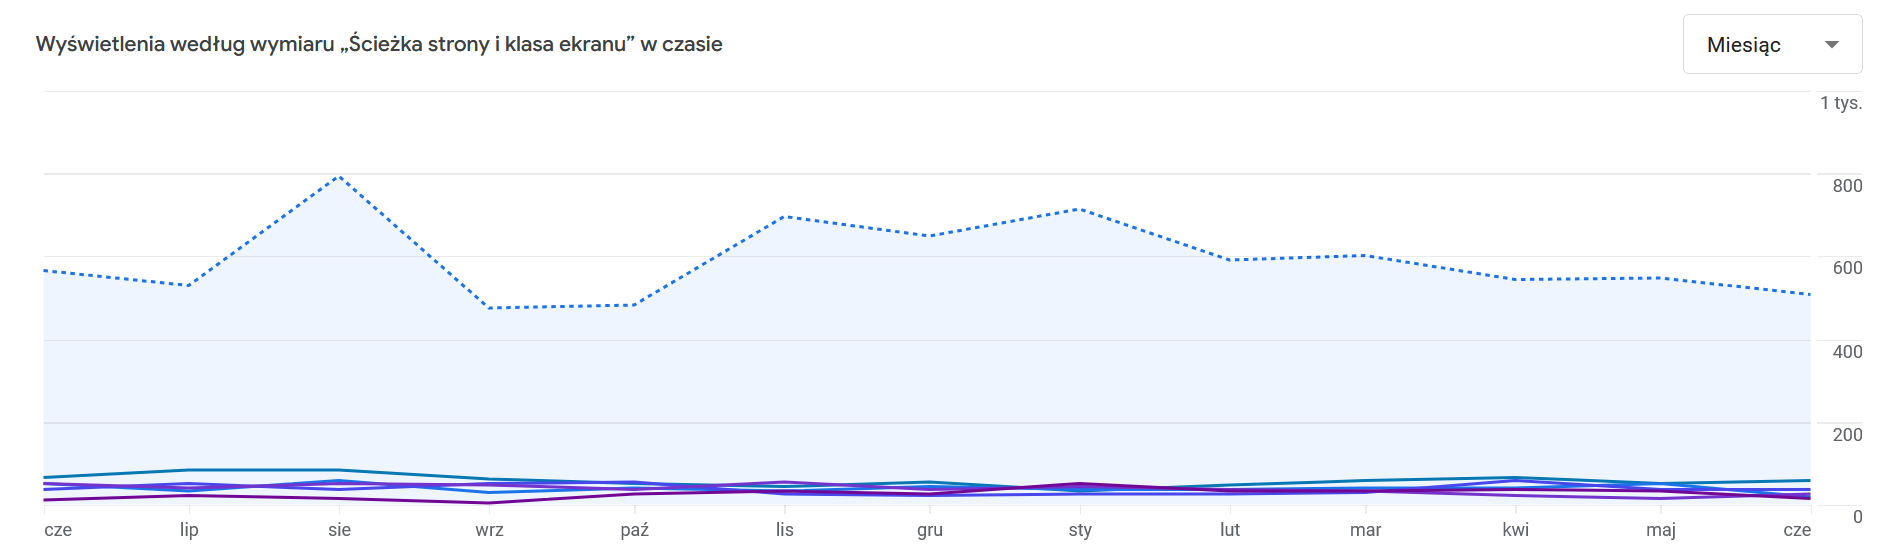Click the lip month label on axis
1892x550 pixels.
pyautogui.click(x=189, y=530)
